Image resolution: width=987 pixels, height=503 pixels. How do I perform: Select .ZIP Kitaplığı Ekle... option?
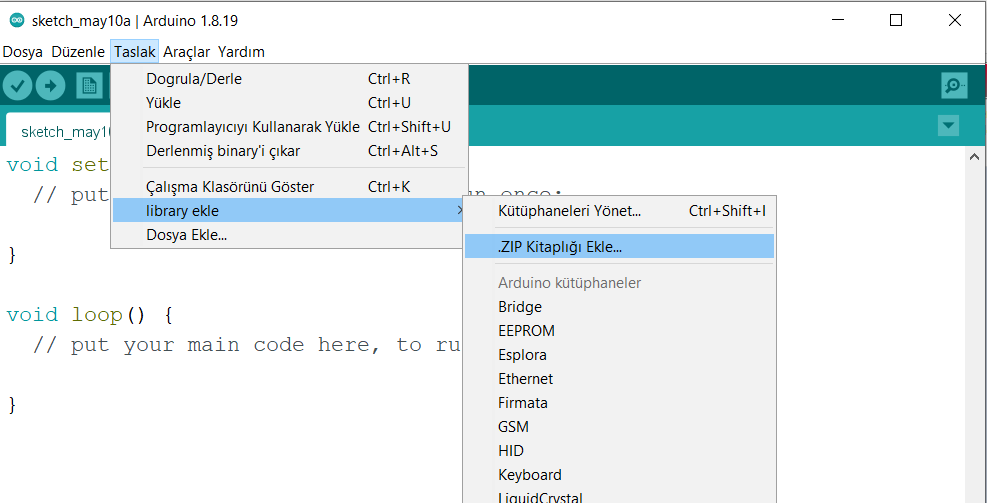click(560, 247)
